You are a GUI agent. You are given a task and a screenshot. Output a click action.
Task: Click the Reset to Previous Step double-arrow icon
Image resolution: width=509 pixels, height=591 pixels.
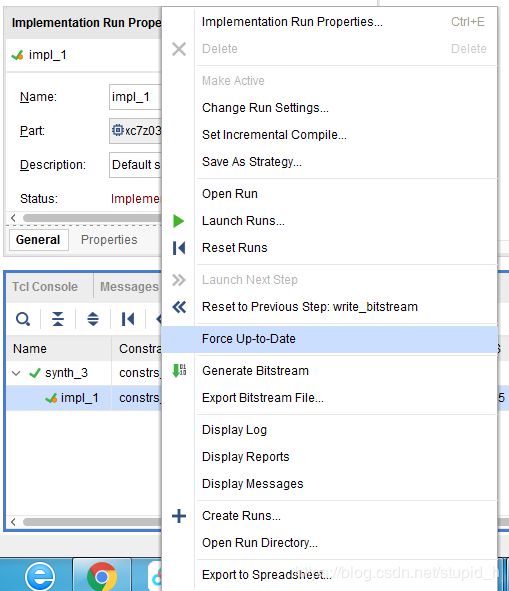[x=179, y=307]
